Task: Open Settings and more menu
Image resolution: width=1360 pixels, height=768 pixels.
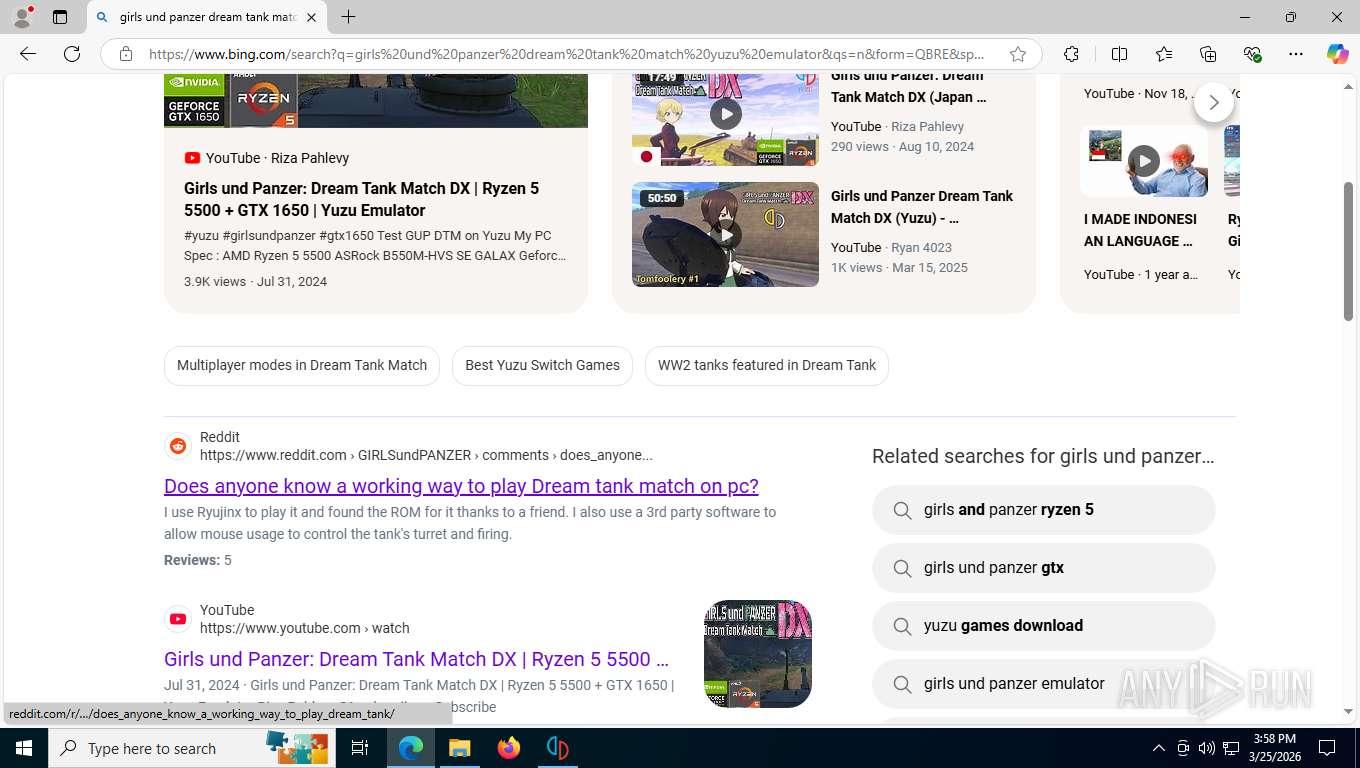Action: pyautogui.click(x=1296, y=54)
